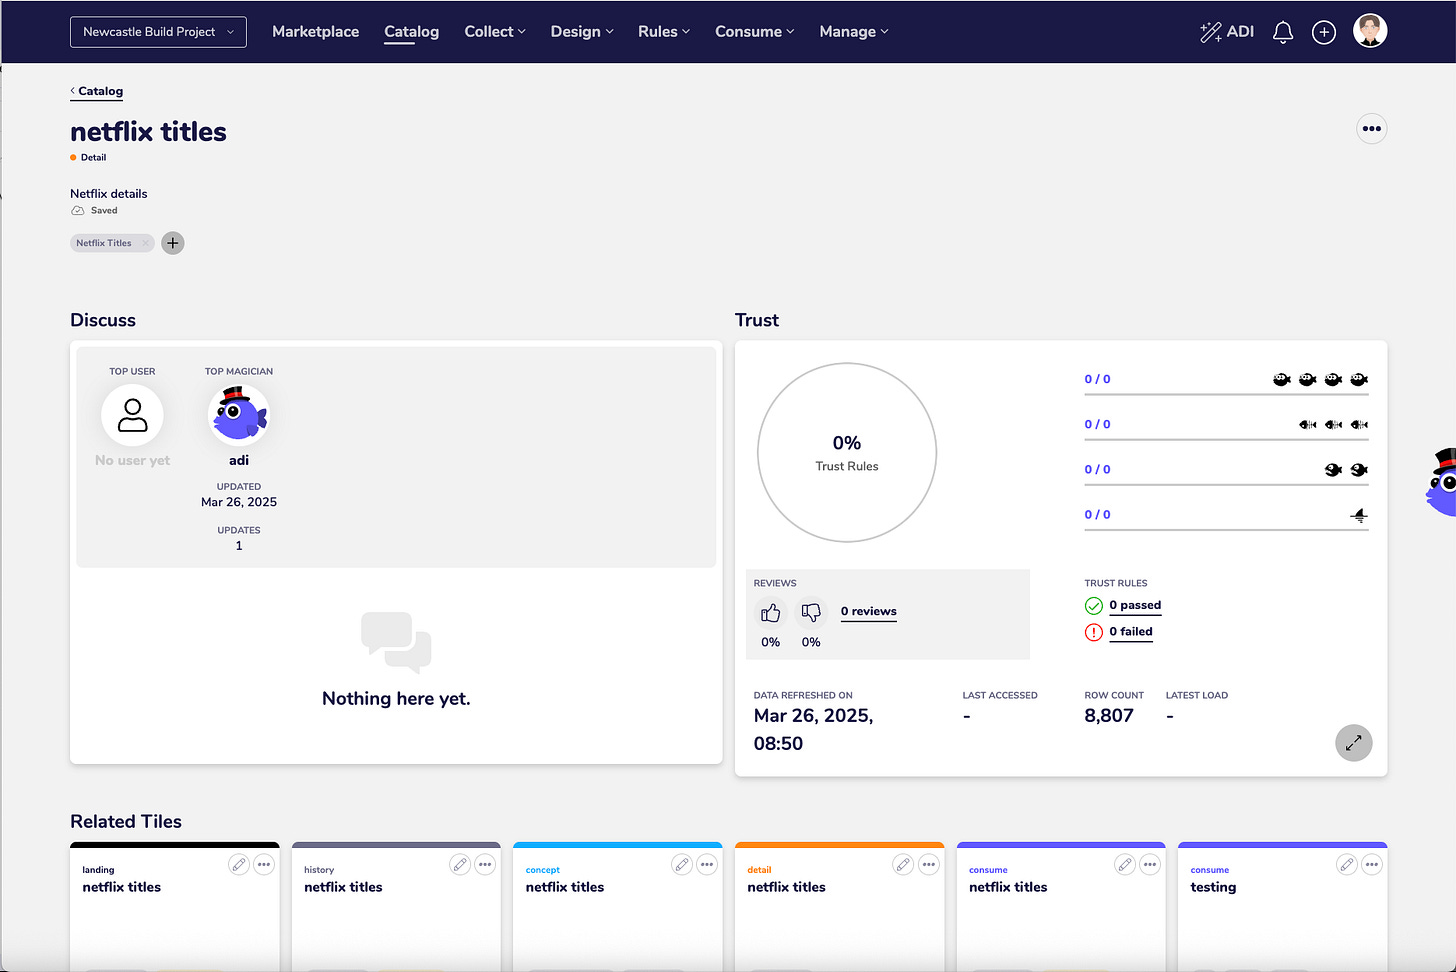This screenshot has width=1456, height=972.
Task: Click the No user yet avatar
Action: click(x=132, y=415)
